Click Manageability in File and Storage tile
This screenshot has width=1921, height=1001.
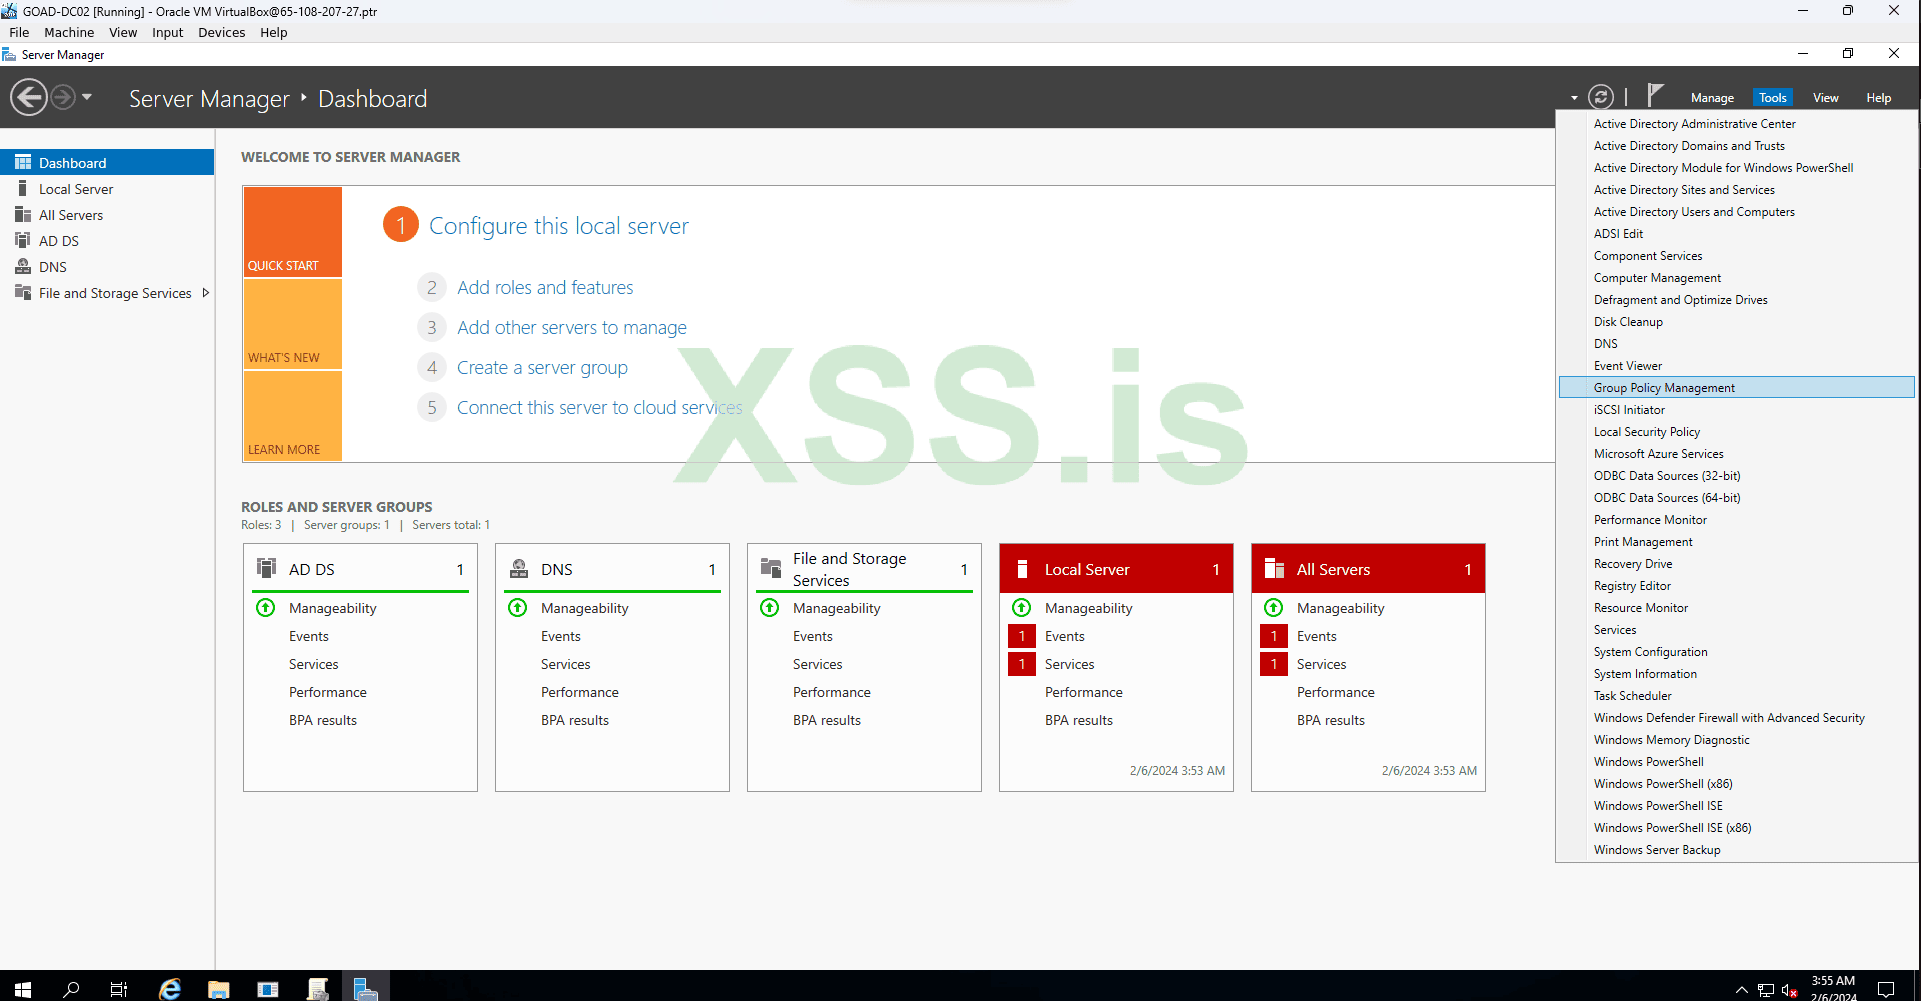click(x=836, y=608)
